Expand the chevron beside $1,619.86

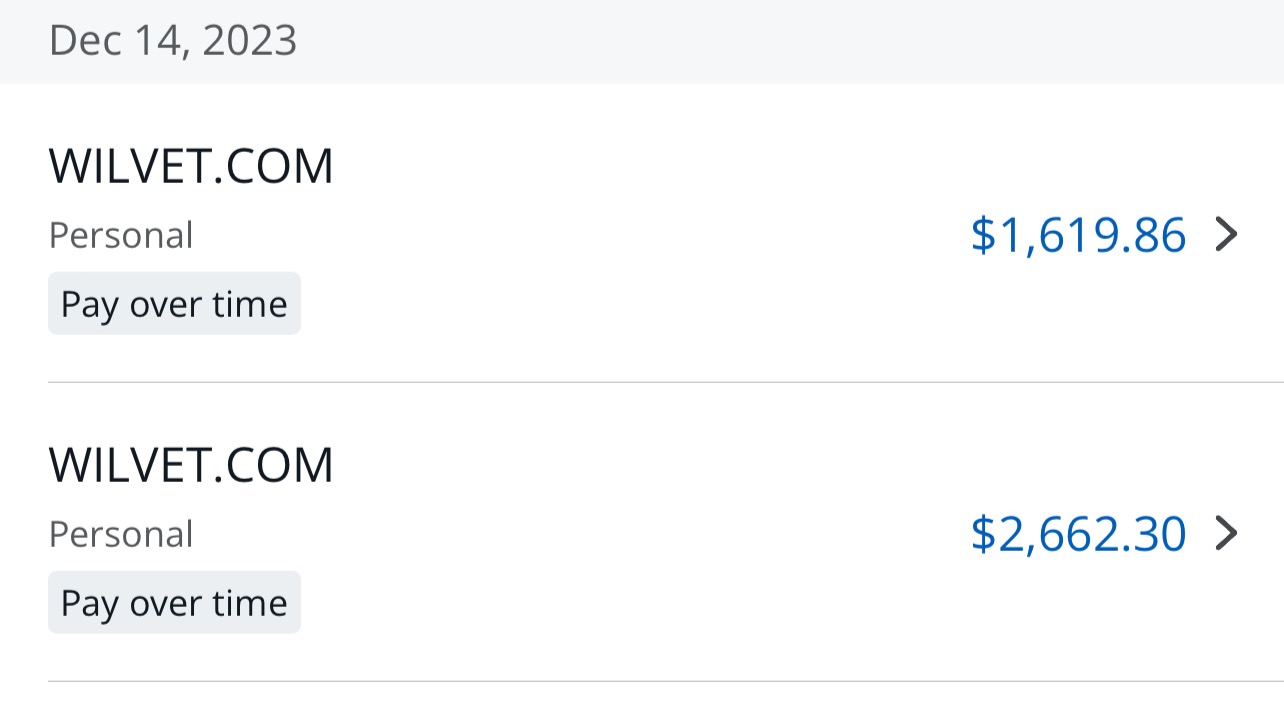click(1226, 235)
